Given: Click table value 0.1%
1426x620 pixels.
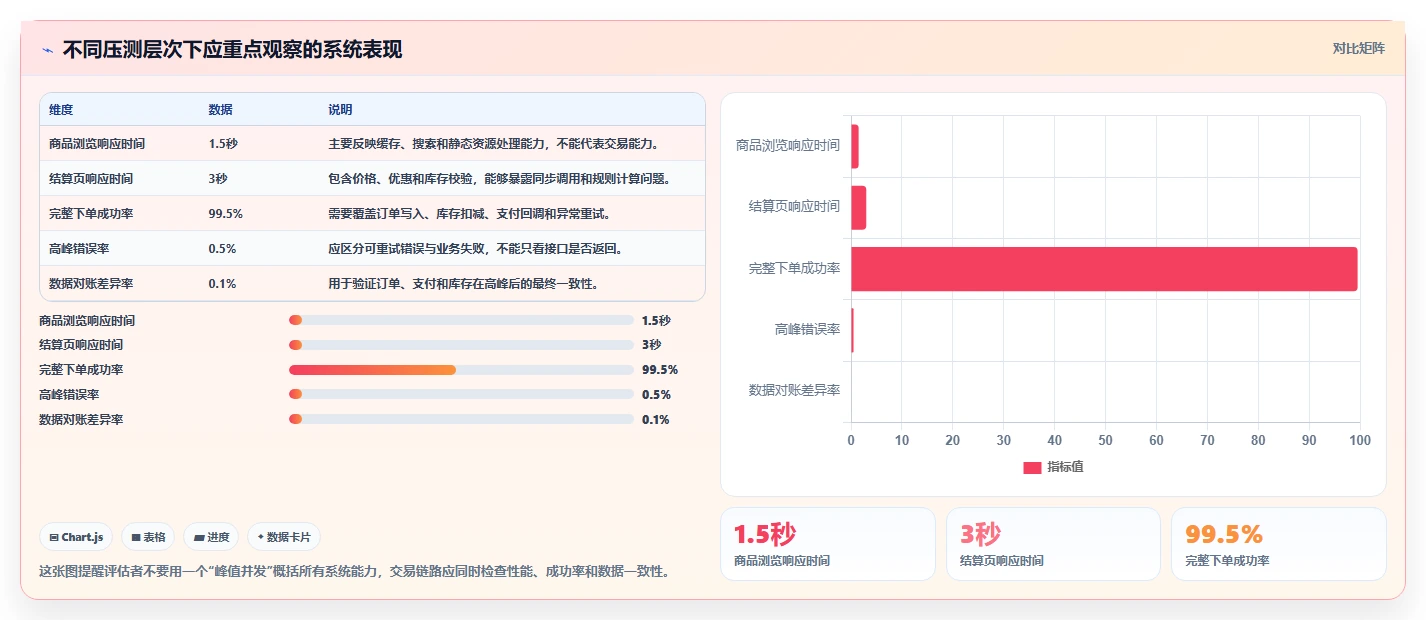Looking at the screenshot, I should point(222,284).
